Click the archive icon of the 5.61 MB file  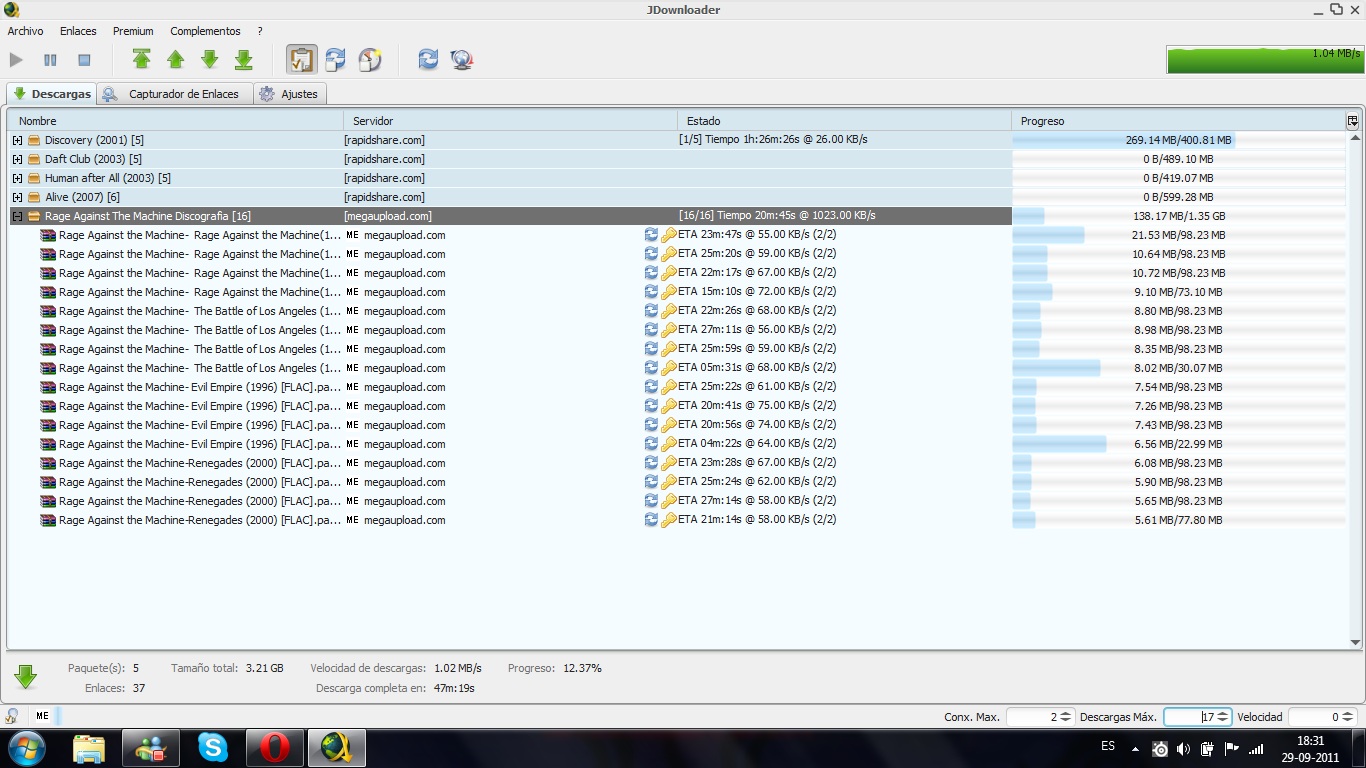pos(48,521)
